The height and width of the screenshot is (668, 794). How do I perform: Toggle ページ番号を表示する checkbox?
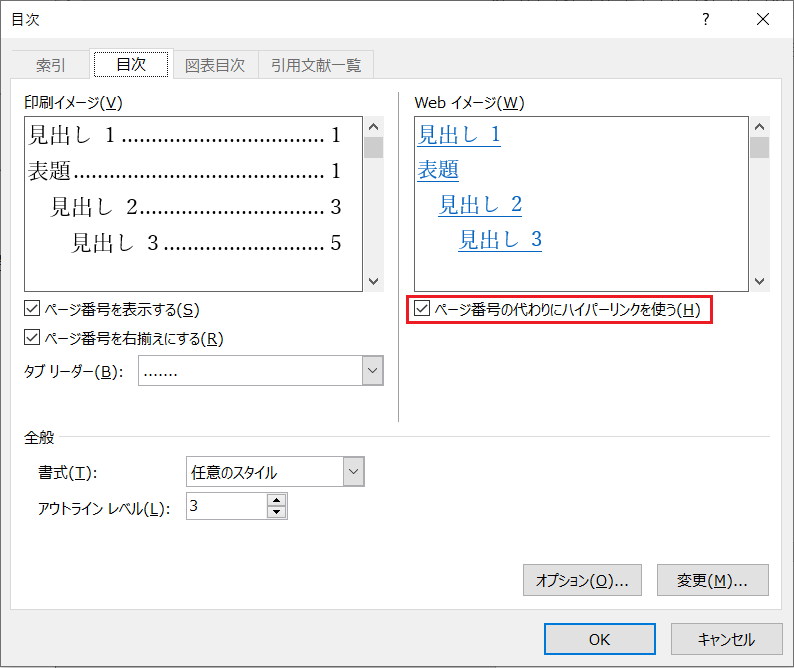pos(32,310)
